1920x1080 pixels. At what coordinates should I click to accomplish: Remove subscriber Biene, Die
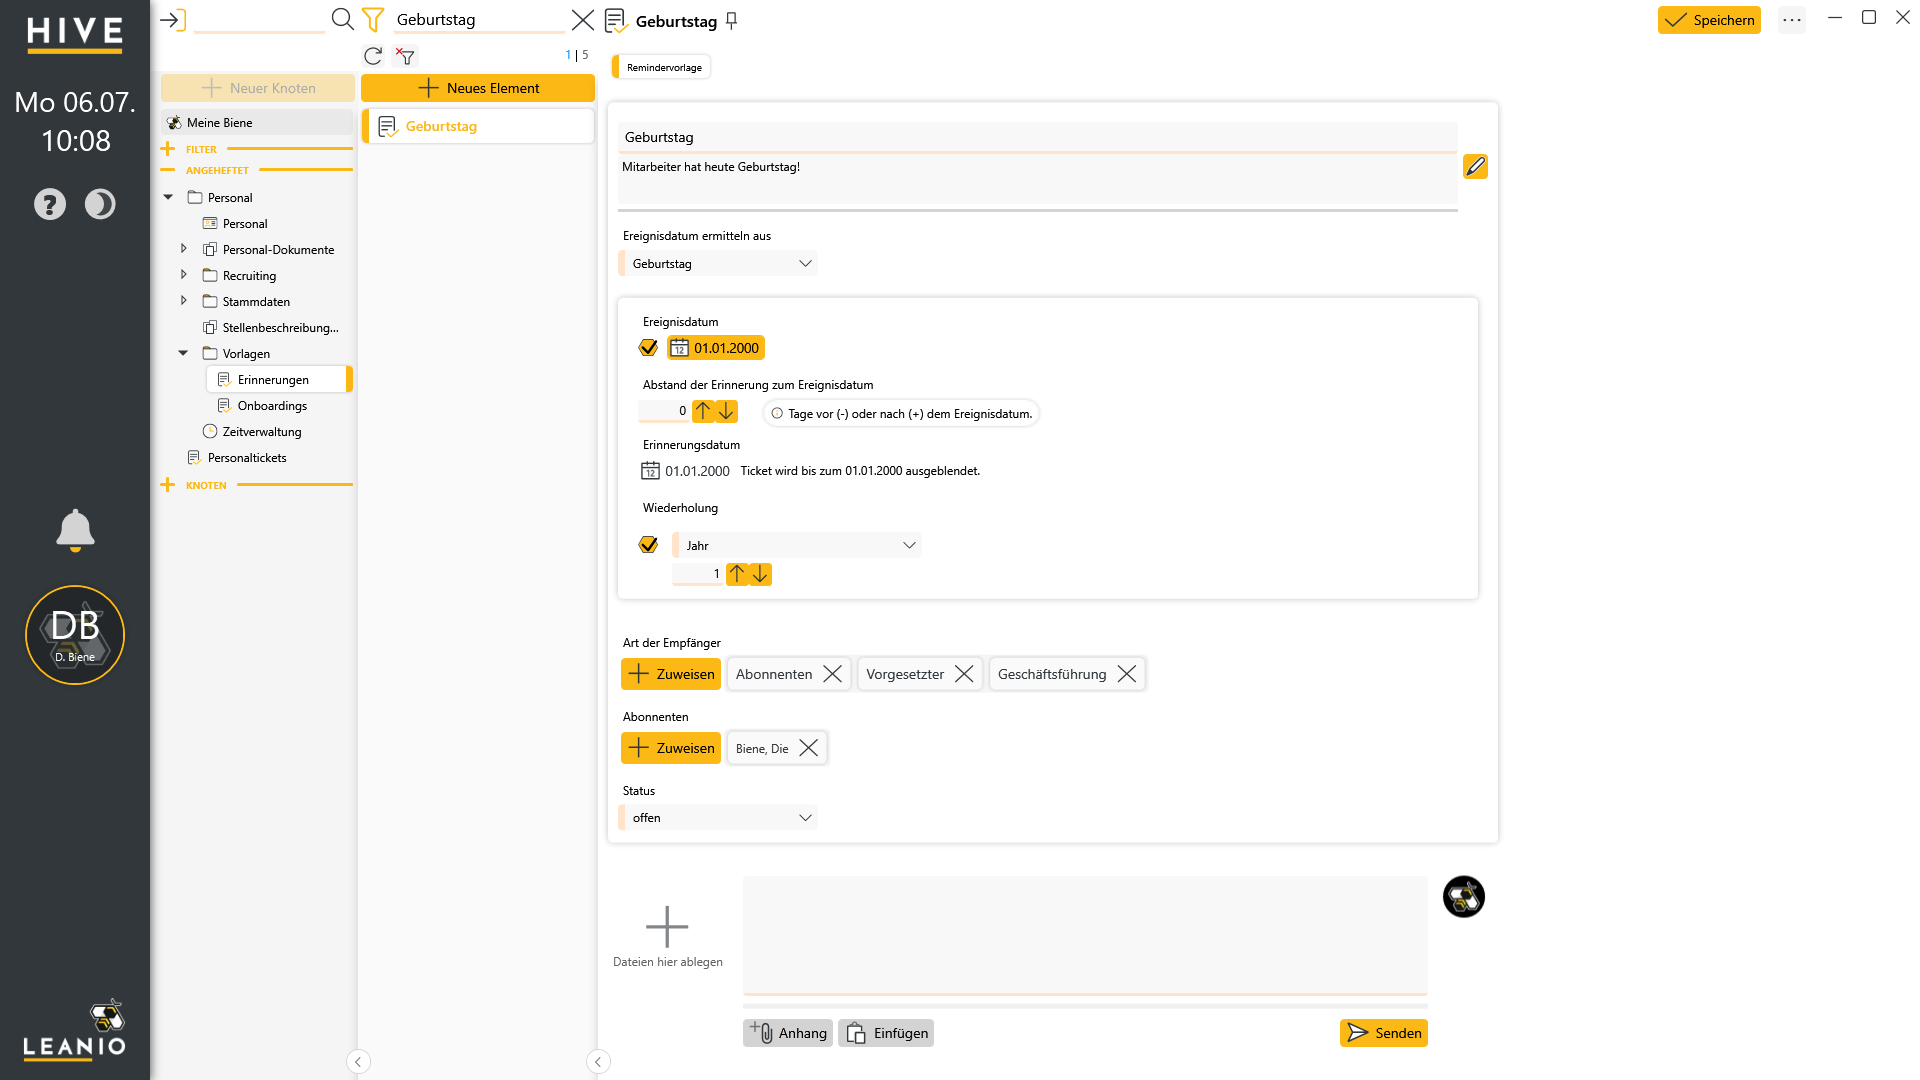point(809,748)
